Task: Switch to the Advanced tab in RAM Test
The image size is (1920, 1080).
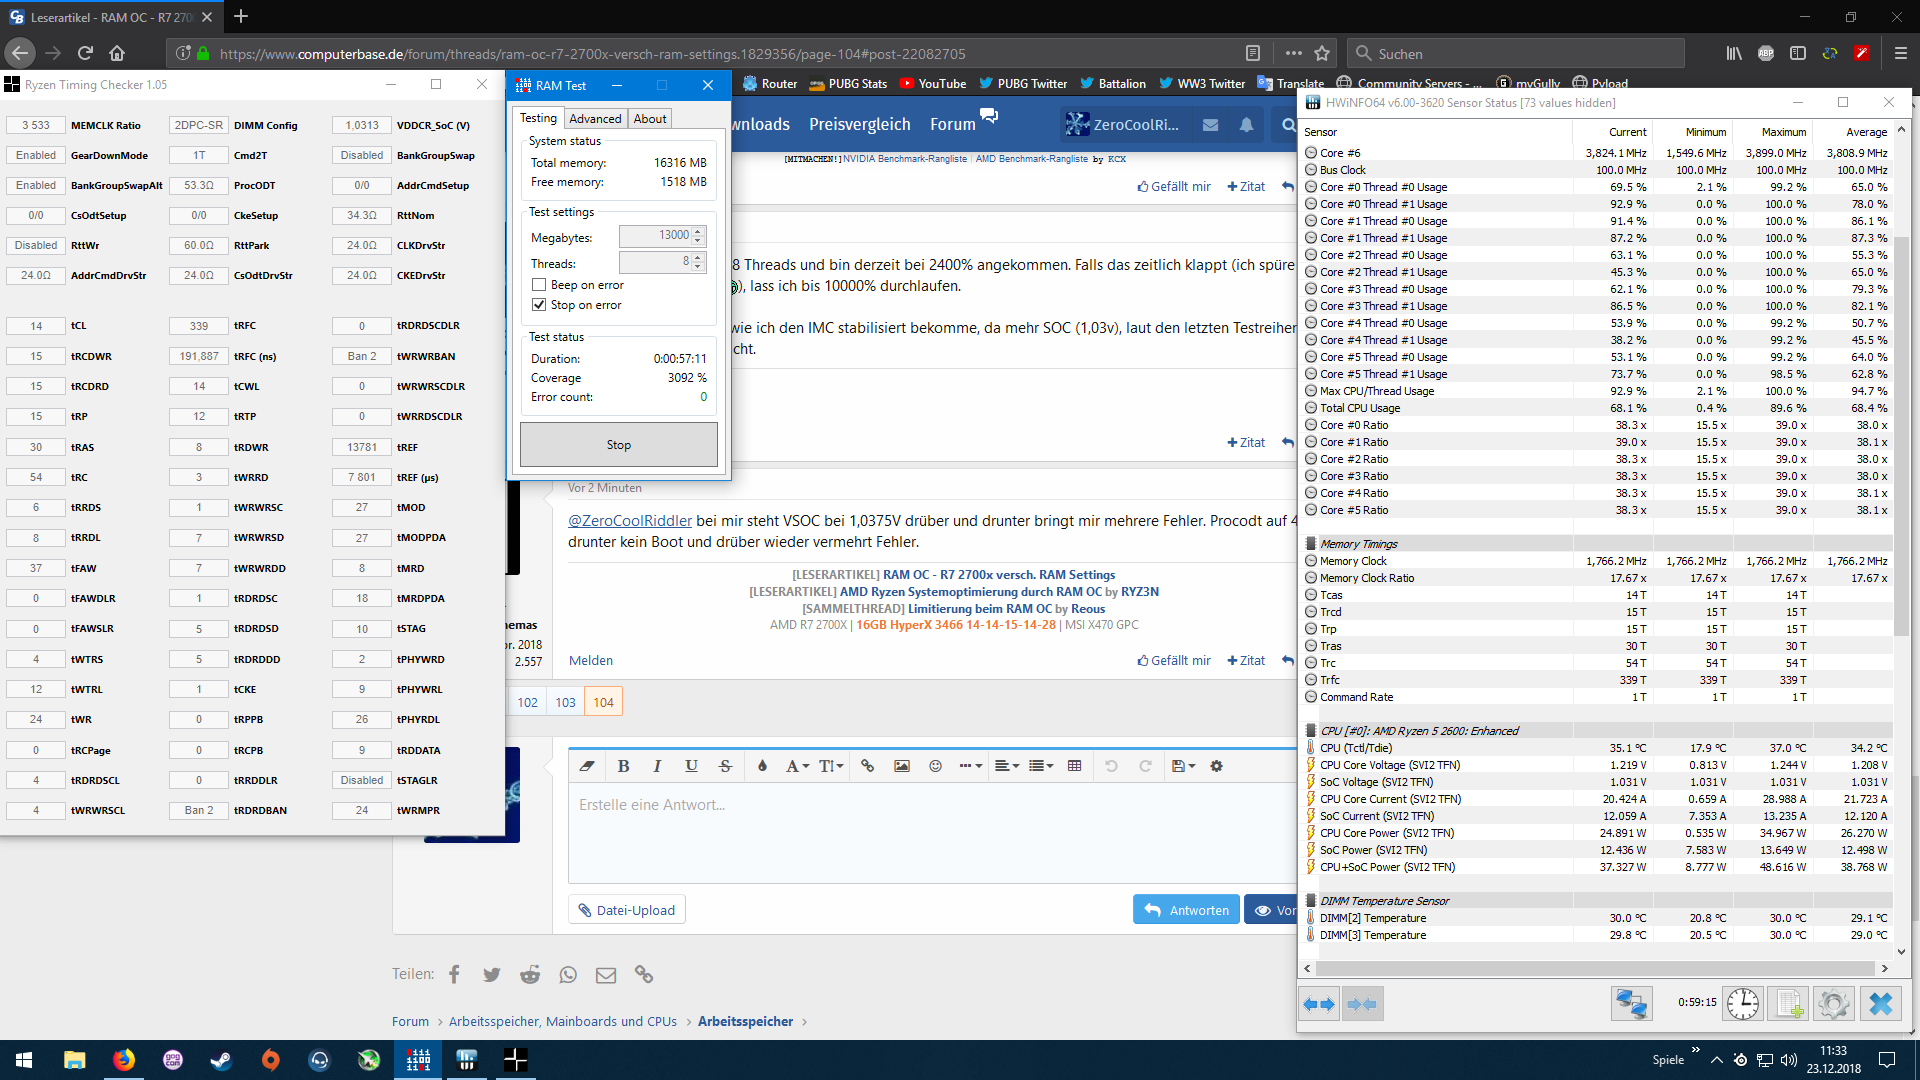Action: pyautogui.click(x=595, y=118)
